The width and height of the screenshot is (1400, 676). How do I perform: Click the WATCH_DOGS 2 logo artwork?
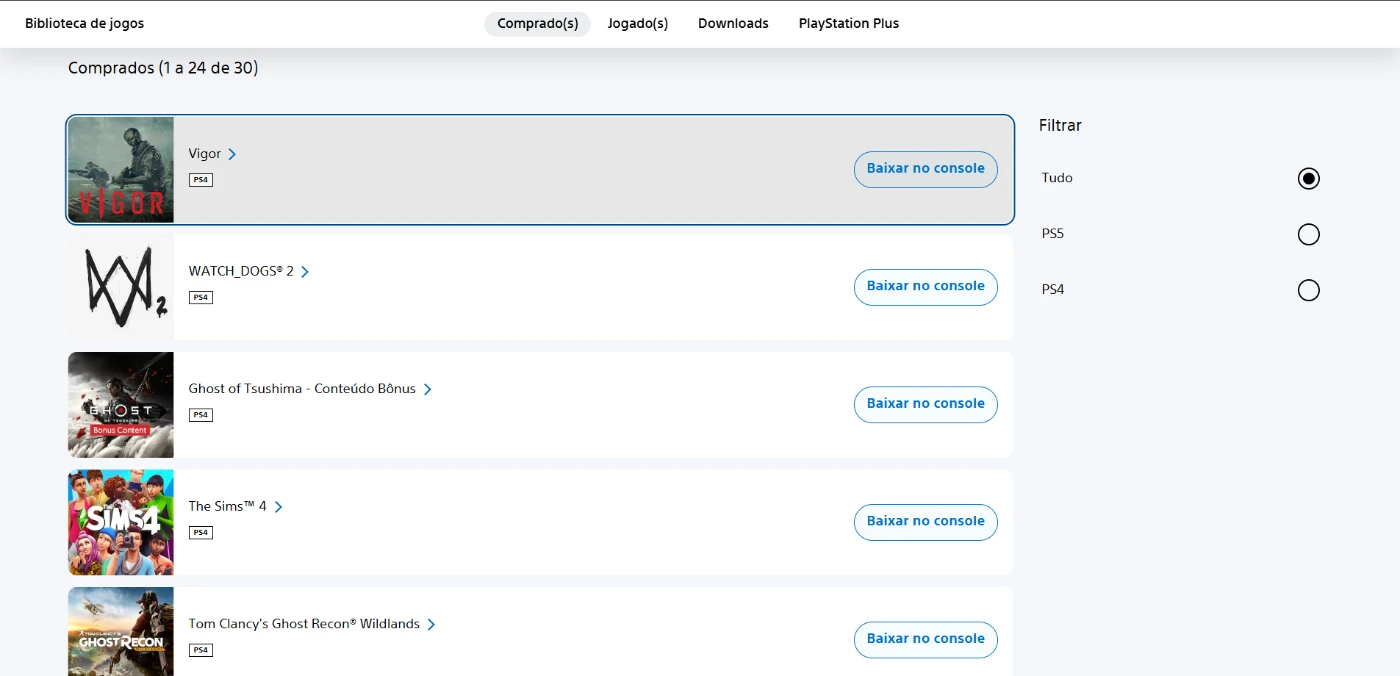[x=121, y=287]
